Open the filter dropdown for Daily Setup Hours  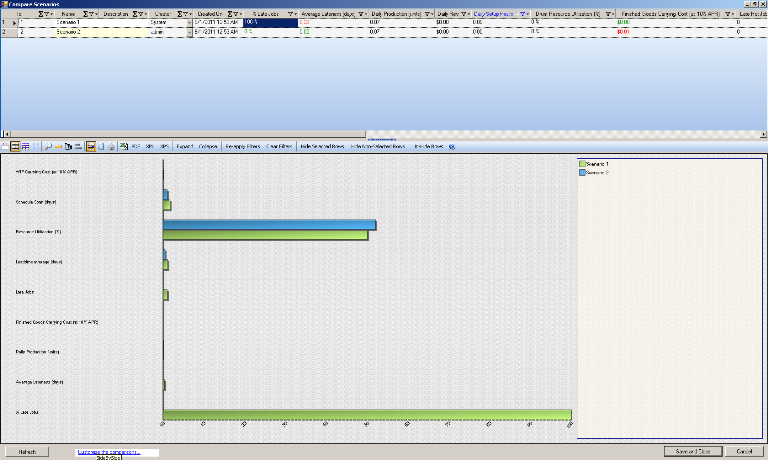click(524, 14)
